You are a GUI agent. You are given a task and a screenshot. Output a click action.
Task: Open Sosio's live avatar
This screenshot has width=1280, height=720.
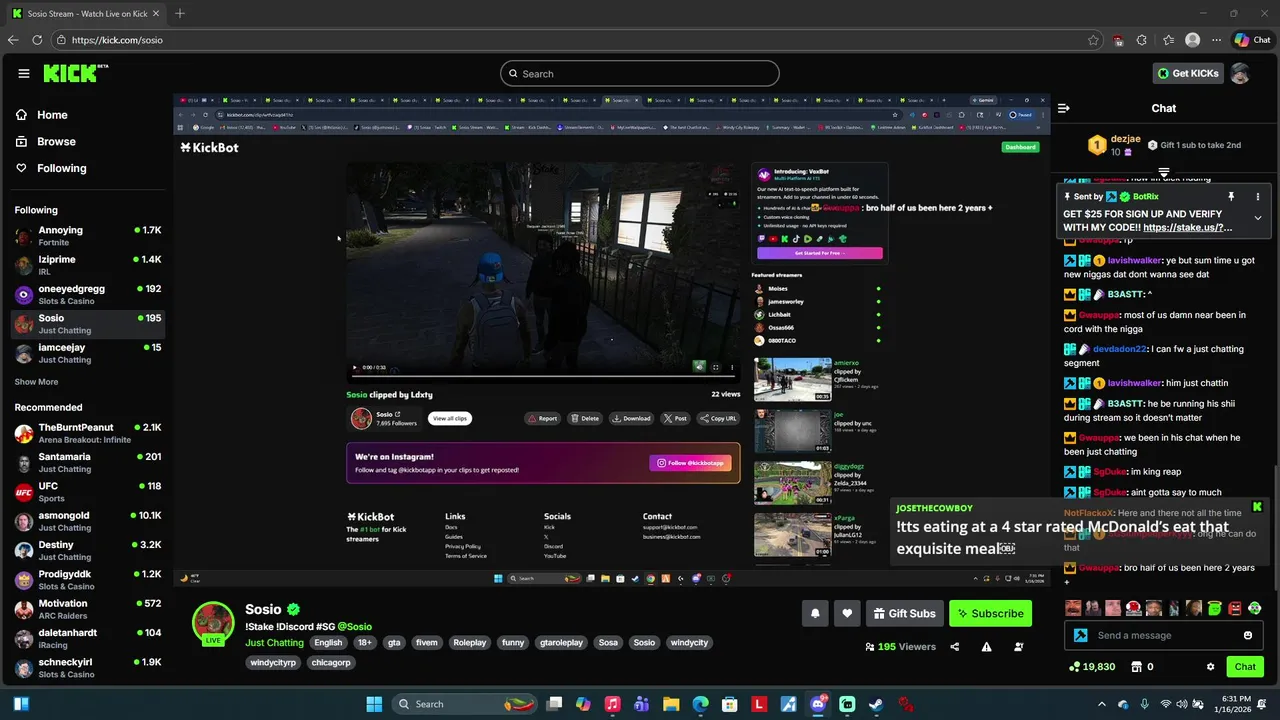click(213, 622)
